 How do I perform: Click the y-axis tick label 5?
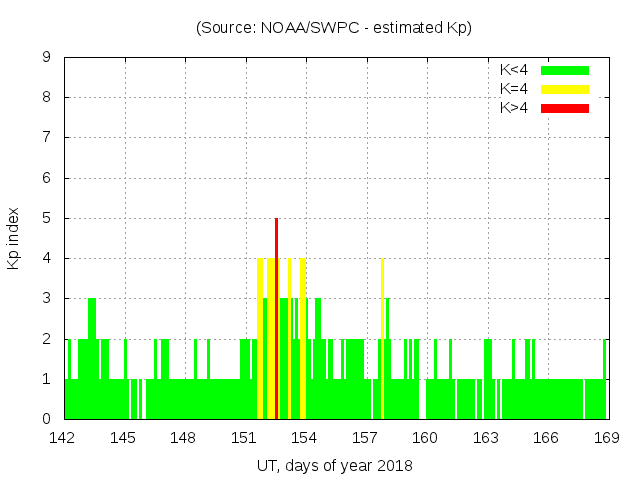(x=47, y=218)
